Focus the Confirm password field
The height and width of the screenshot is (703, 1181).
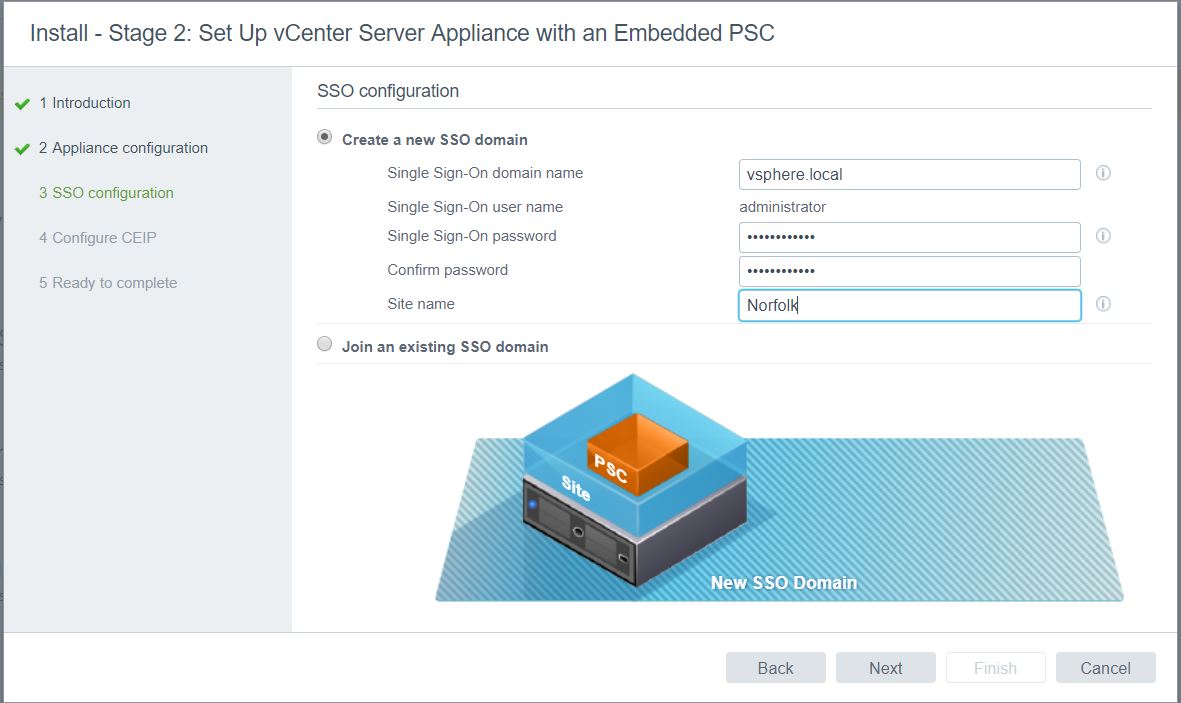910,271
